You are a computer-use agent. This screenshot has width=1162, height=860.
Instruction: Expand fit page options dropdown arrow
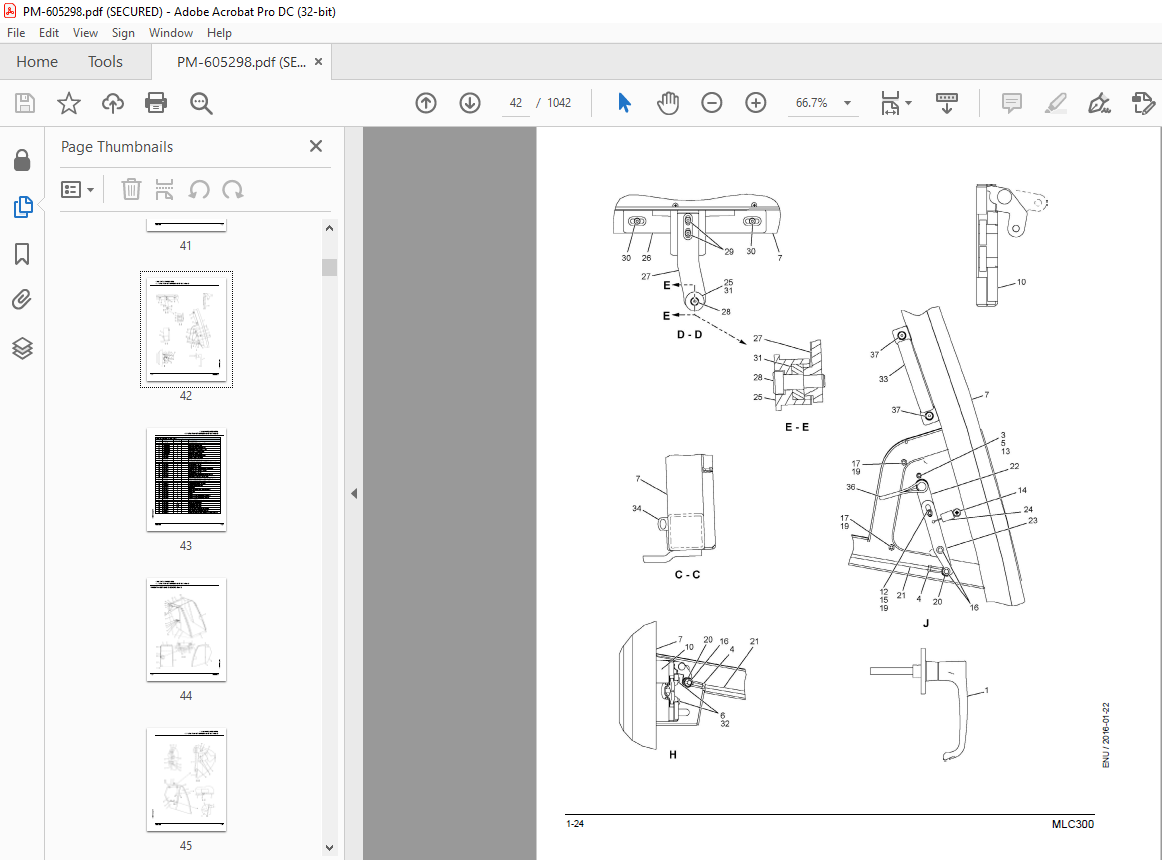click(x=909, y=103)
